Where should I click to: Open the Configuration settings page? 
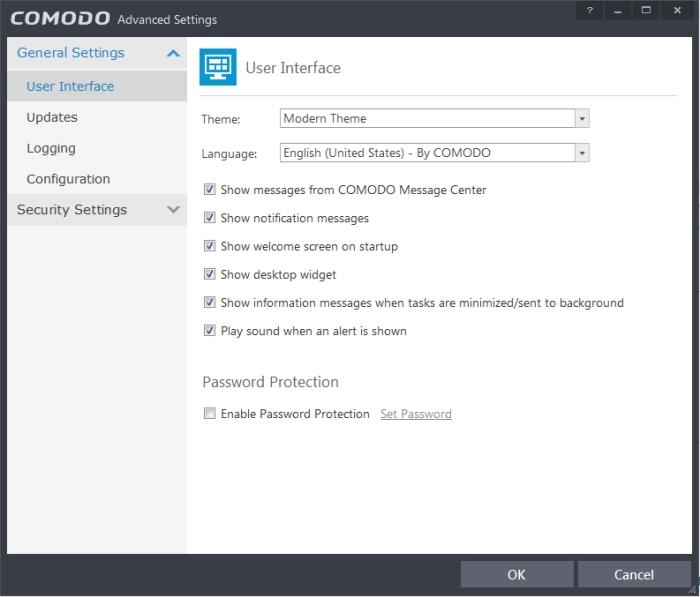(97, 179)
